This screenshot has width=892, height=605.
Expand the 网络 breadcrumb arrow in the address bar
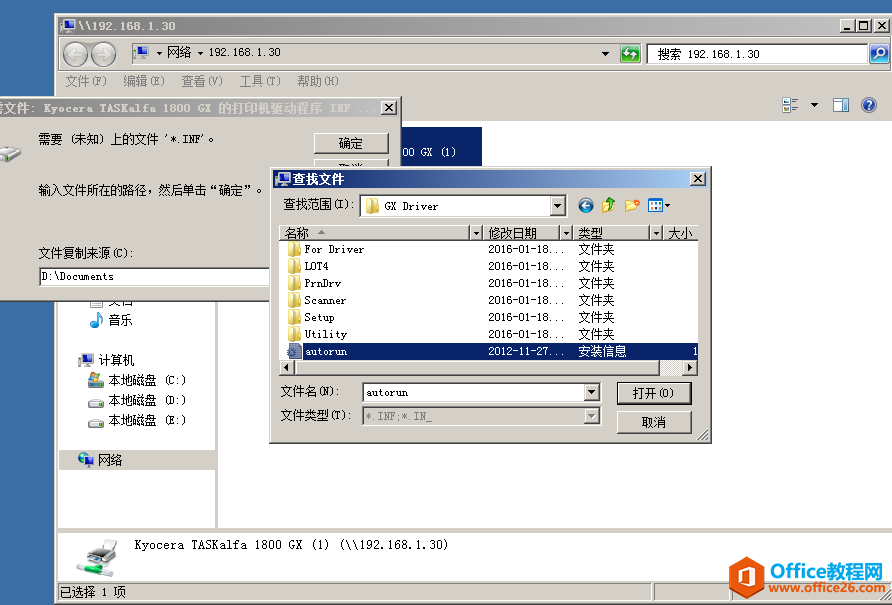coord(200,53)
